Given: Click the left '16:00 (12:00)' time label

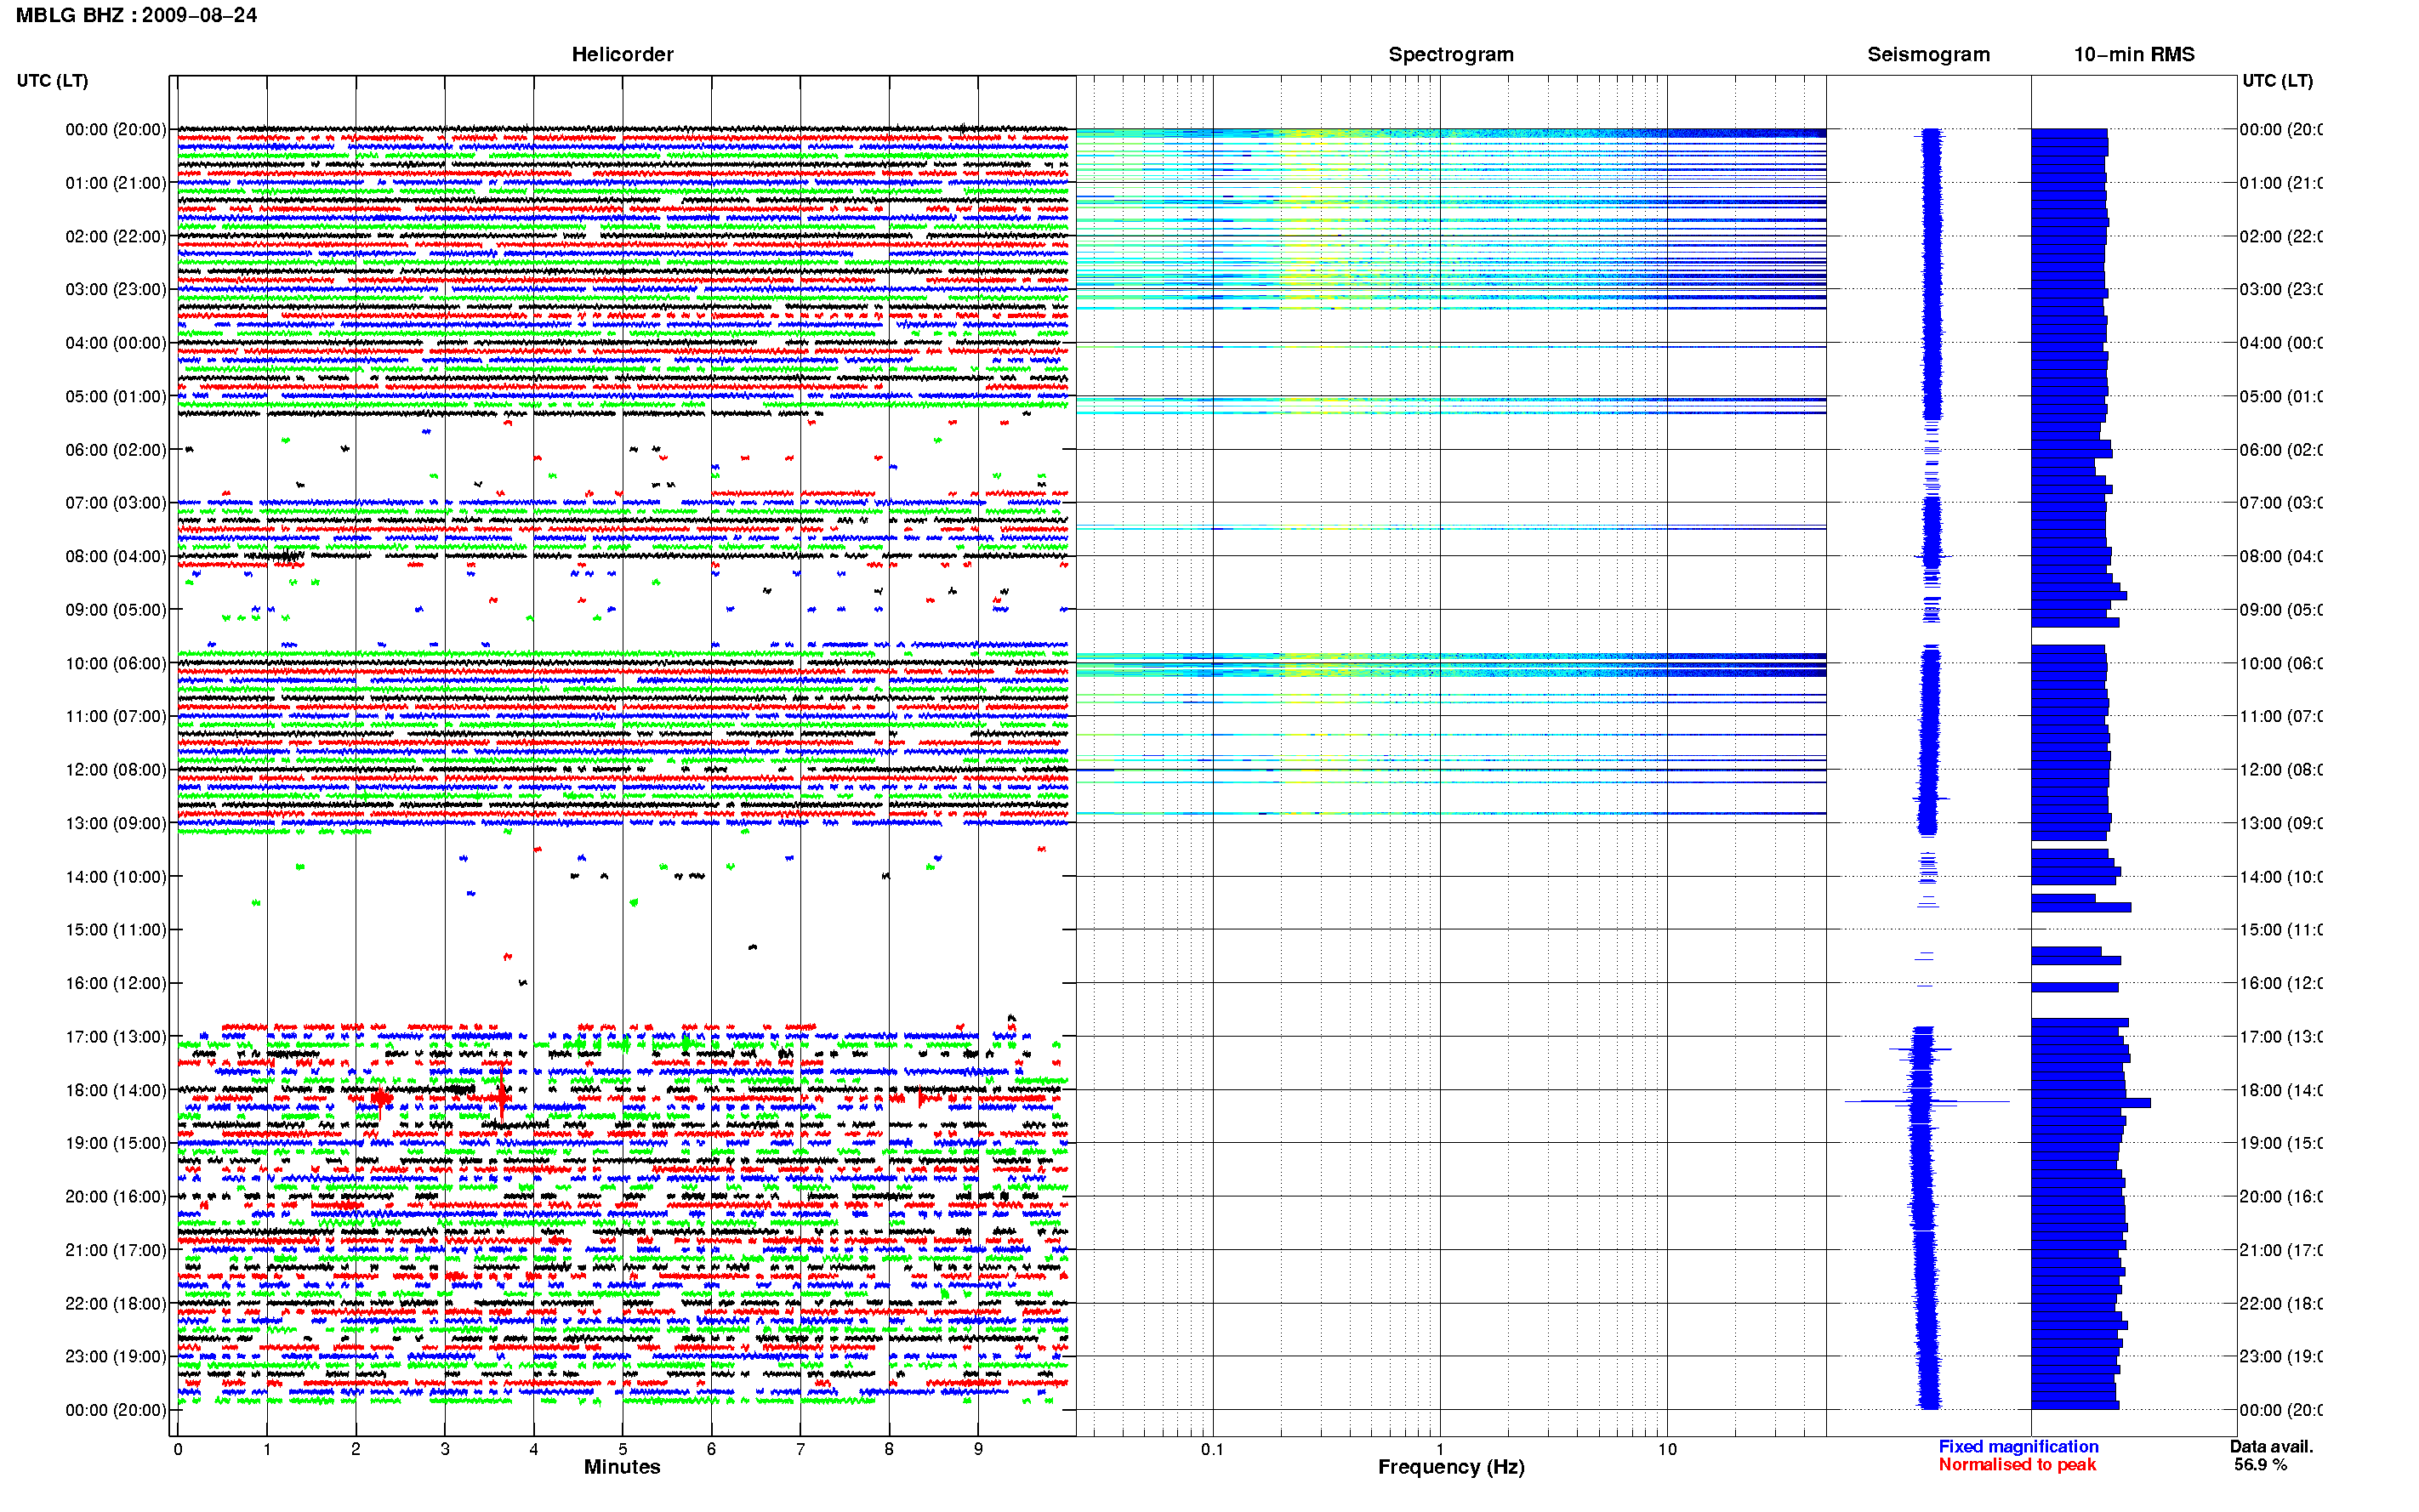Looking at the screenshot, I should pyautogui.click(x=116, y=983).
